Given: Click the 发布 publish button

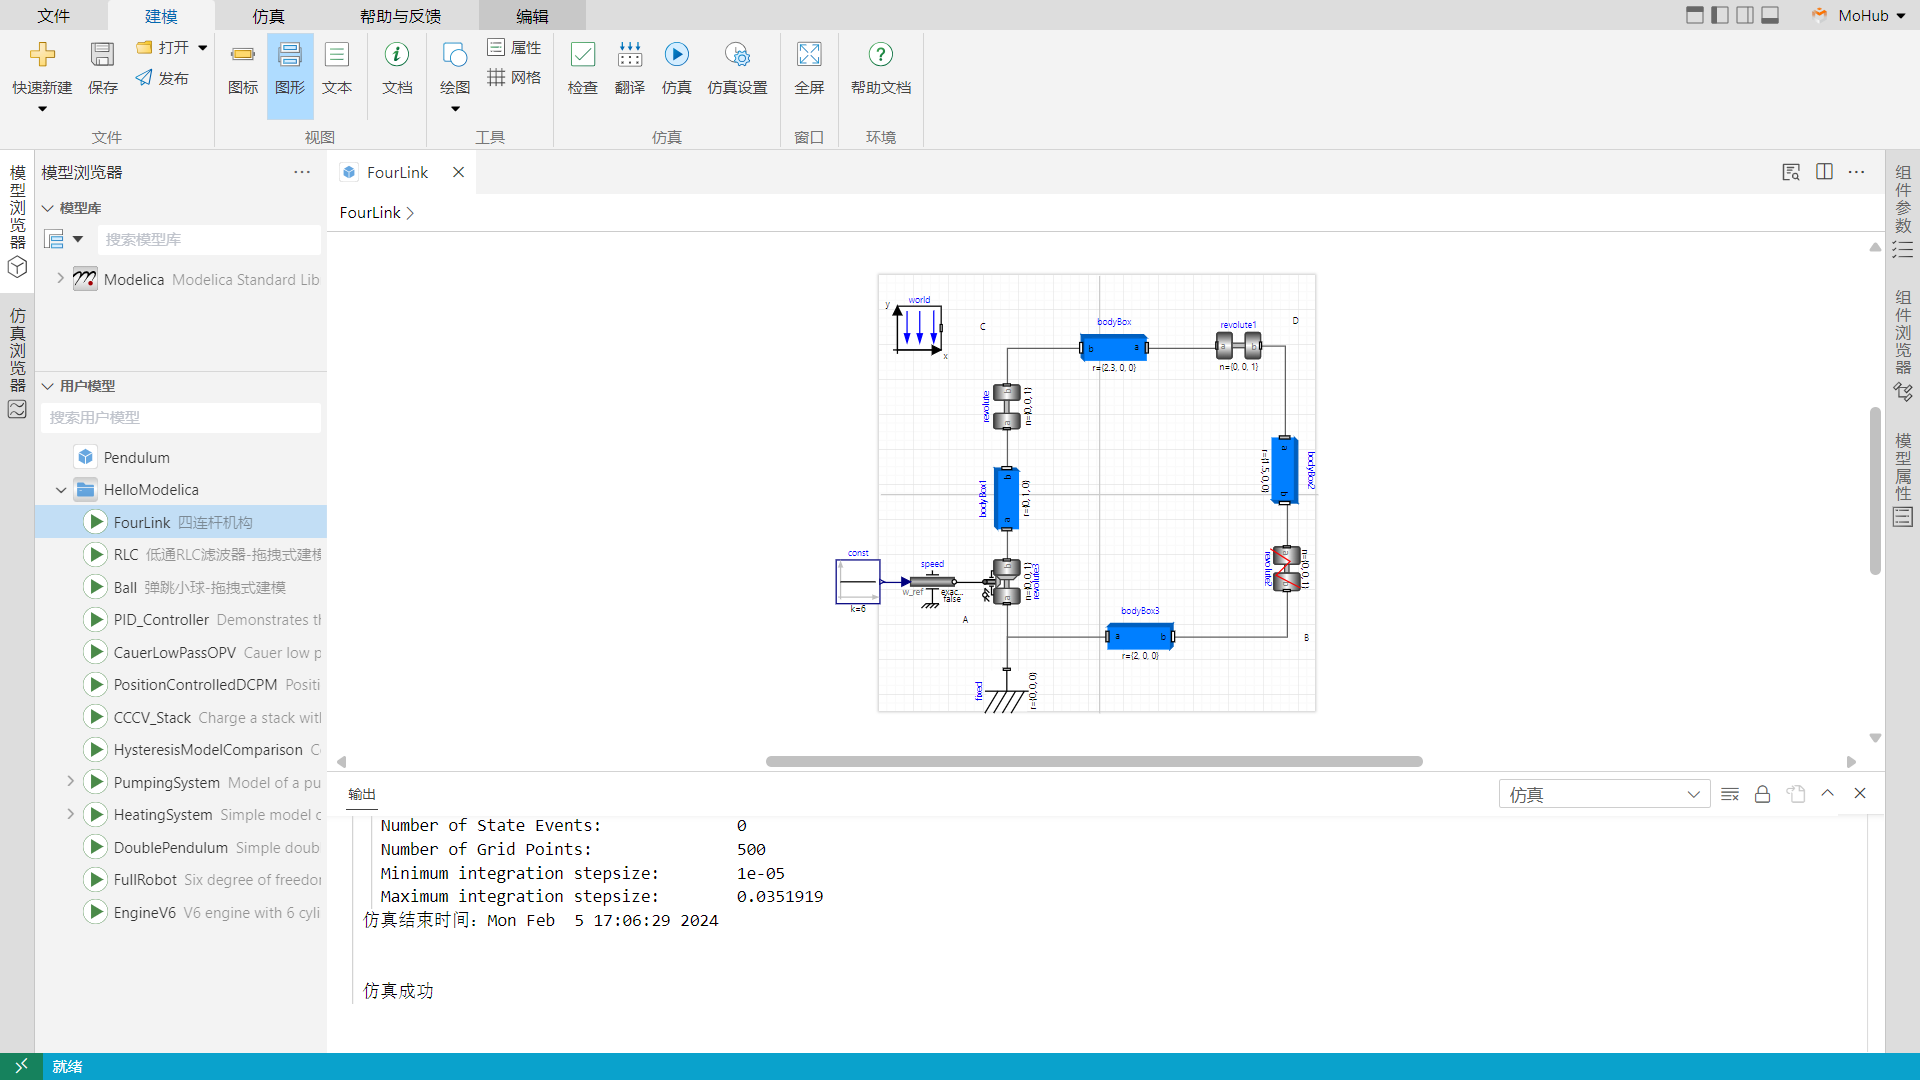Looking at the screenshot, I should coord(163,78).
